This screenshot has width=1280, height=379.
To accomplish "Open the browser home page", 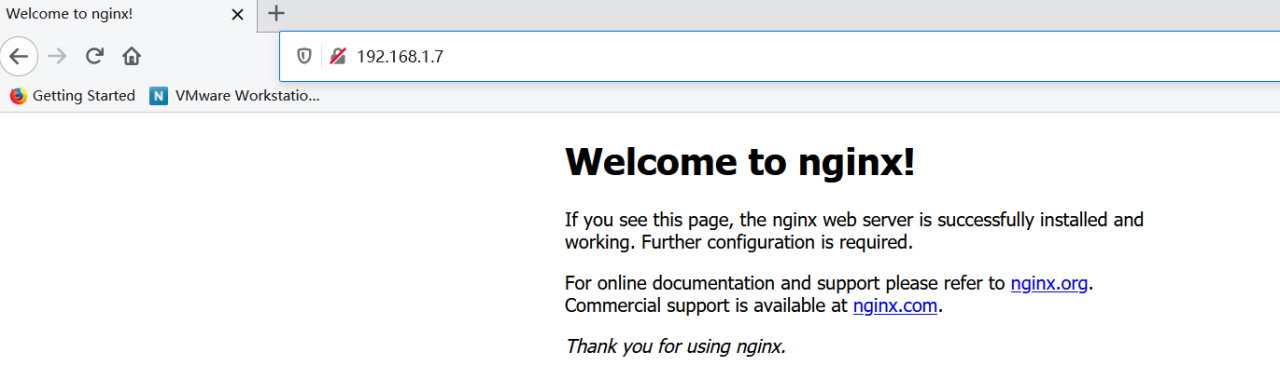I will (131, 56).
